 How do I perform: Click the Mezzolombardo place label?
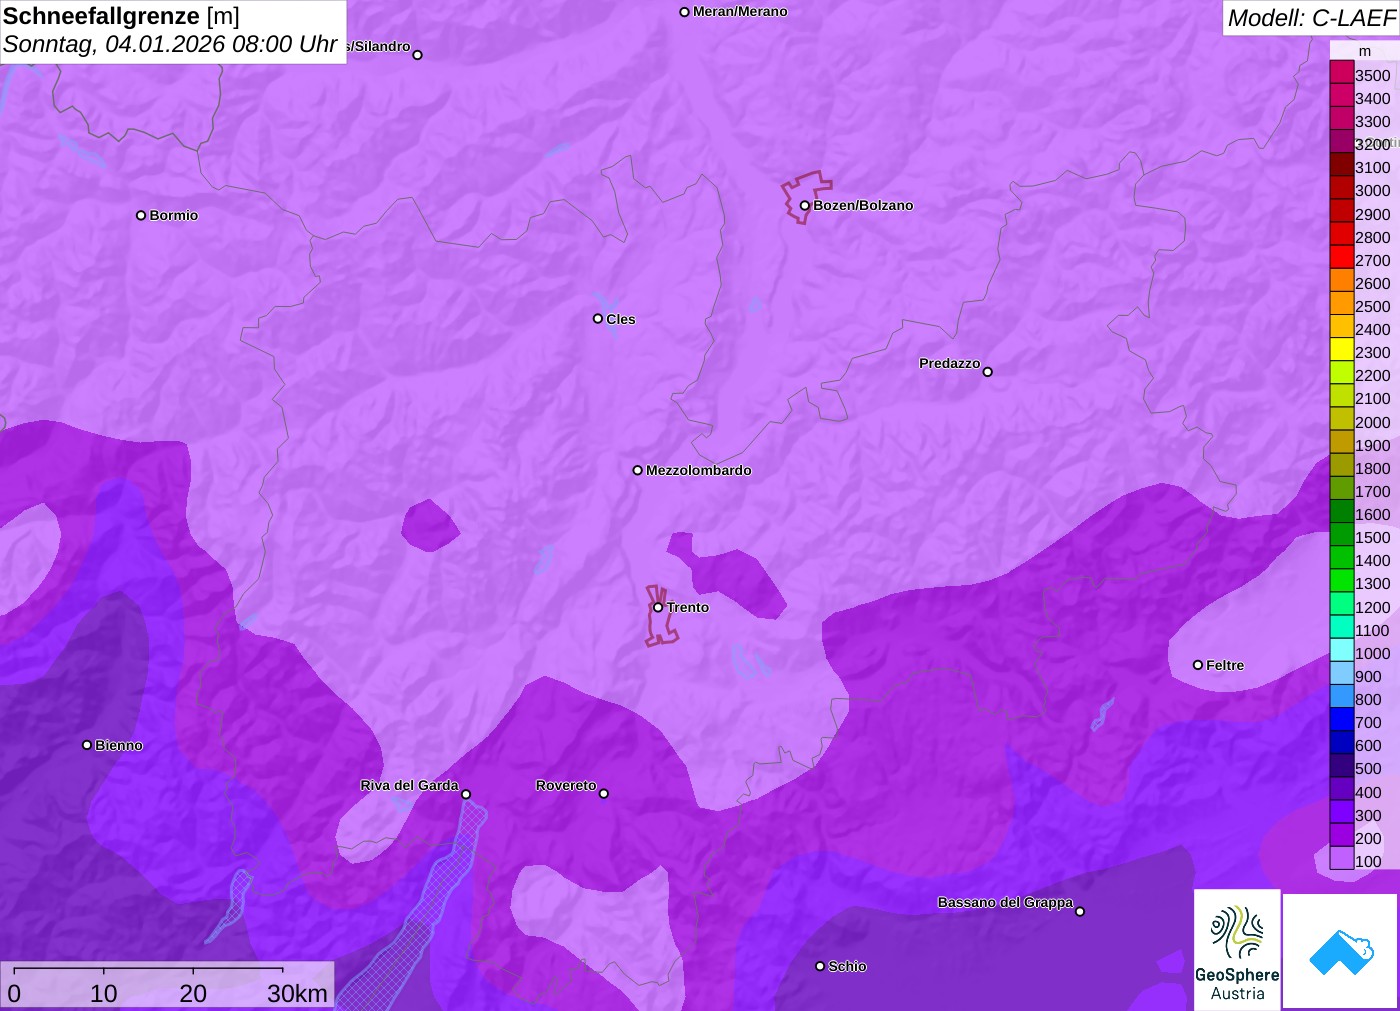click(699, 470)
